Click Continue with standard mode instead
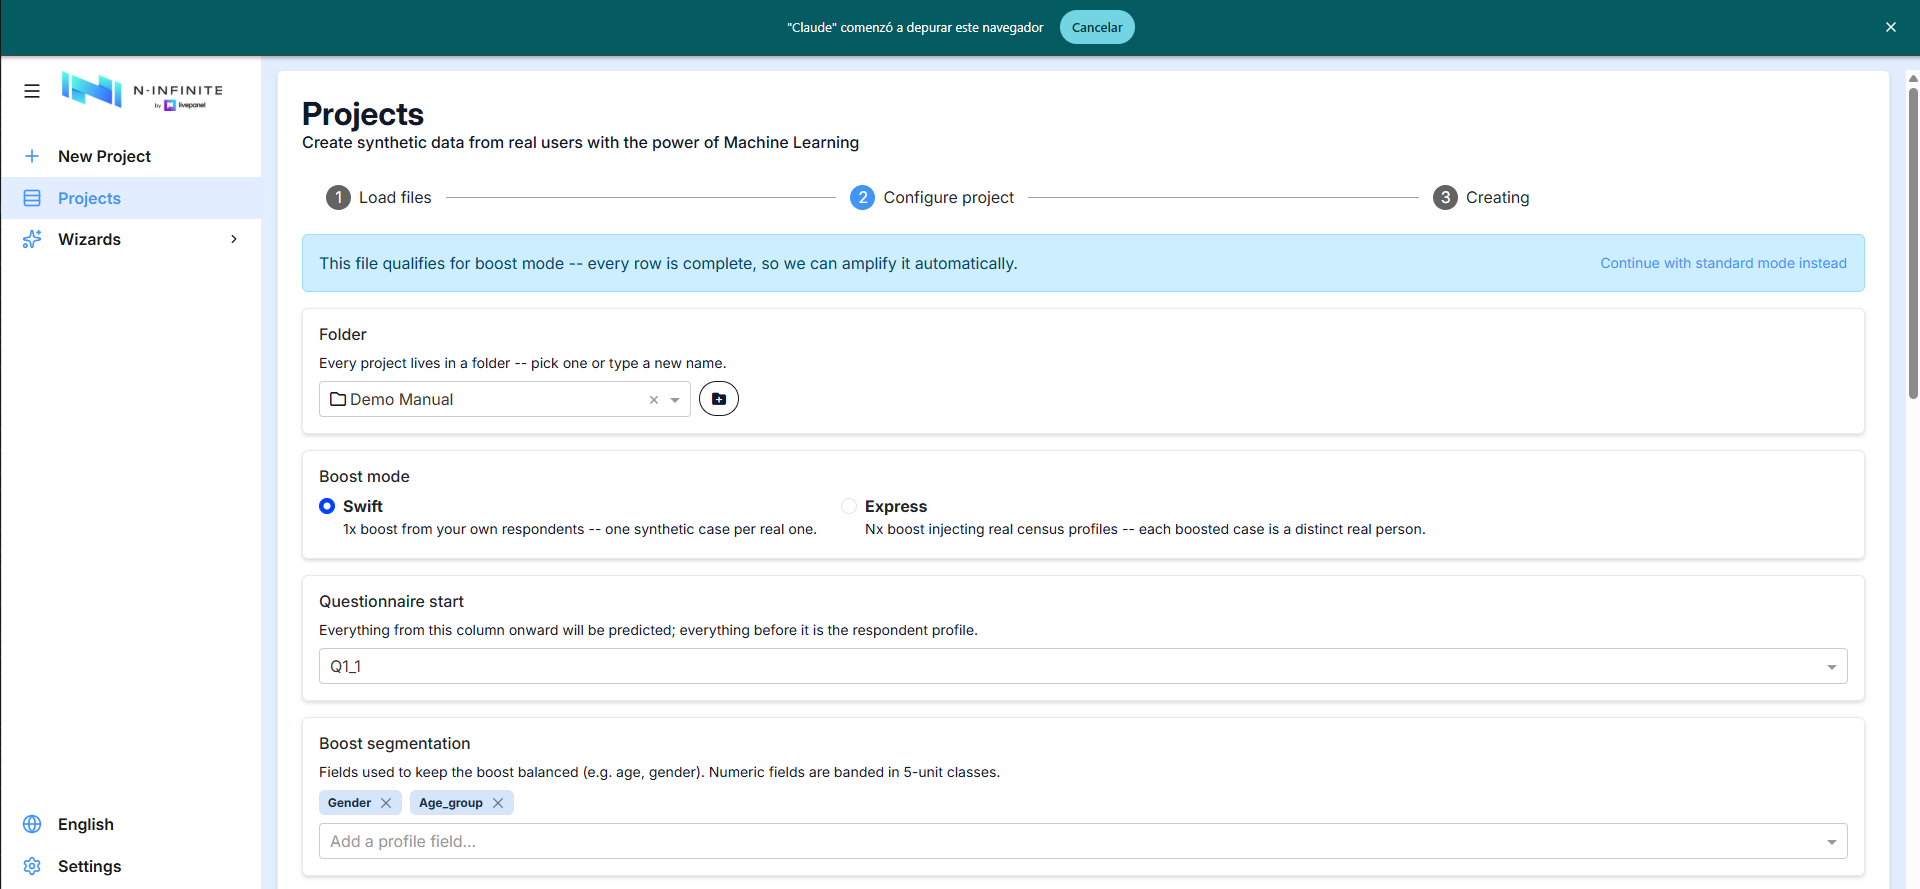The width and height of the screenshot is (1920, 889). 1723,263
